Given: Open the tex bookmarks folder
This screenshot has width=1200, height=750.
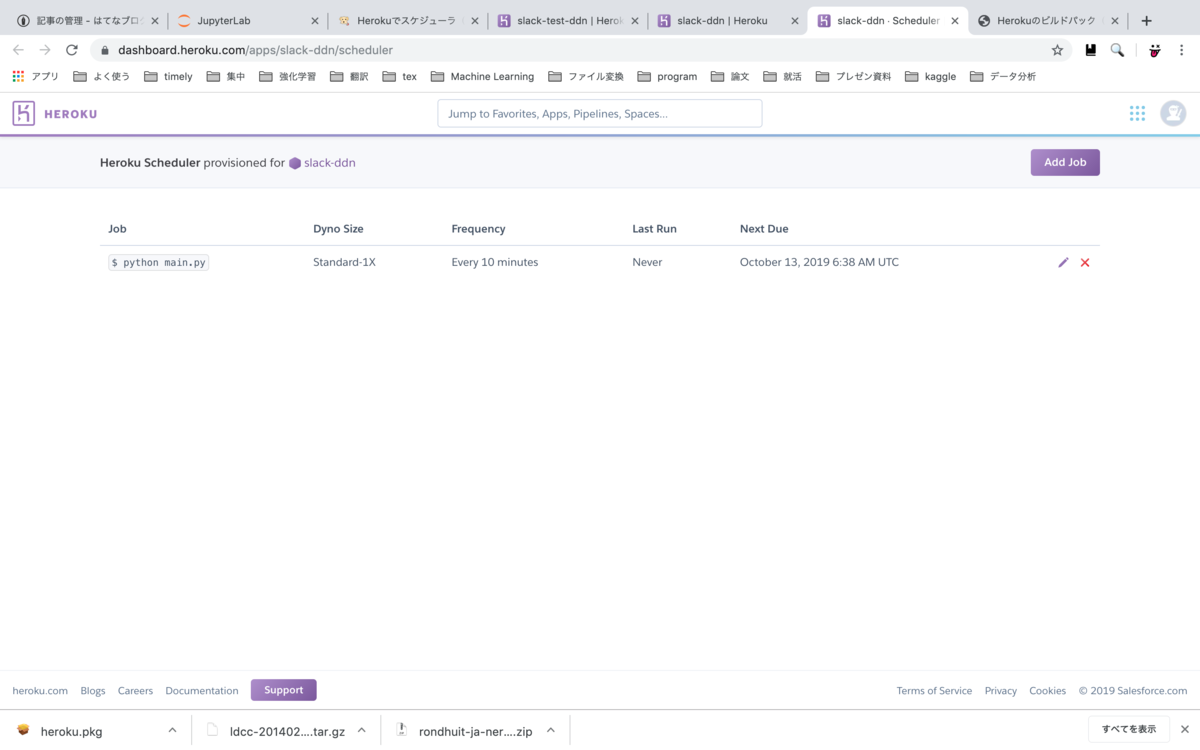Looking at the screenshot, I should click(x=400, y=76).
